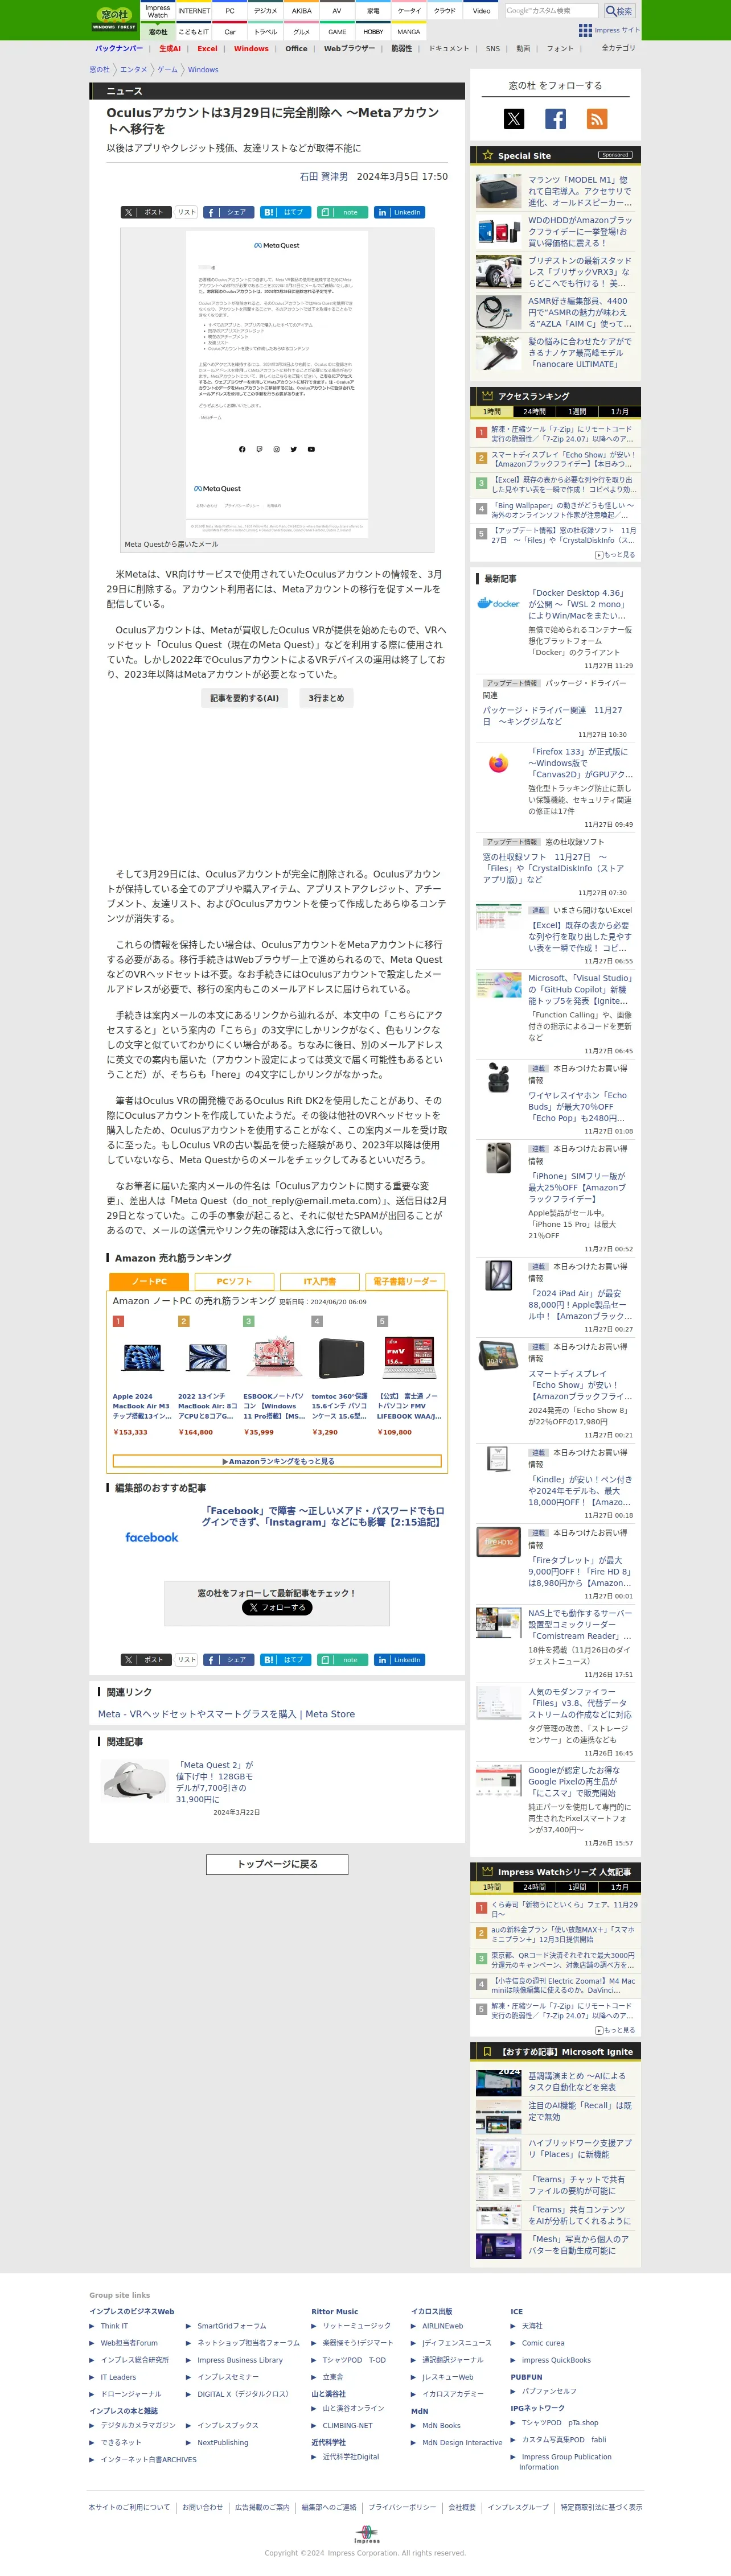Open the Meta Quest email screenshot image
This screenshot has width=731, height=2576.
(277, 384)
